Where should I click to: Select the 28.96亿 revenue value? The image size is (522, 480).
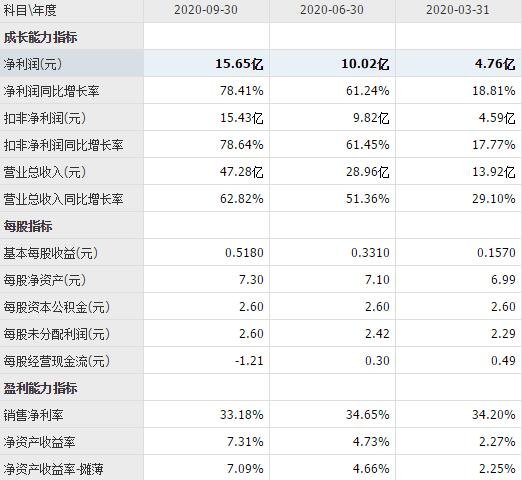(x=368, y=172)
